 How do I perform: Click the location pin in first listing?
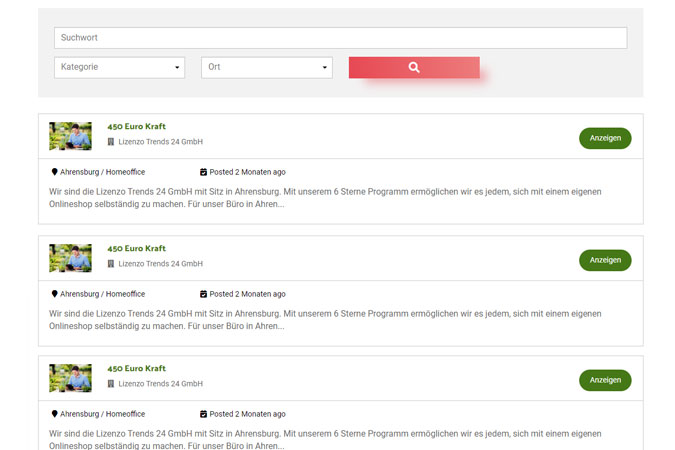(x=54, y=172)
